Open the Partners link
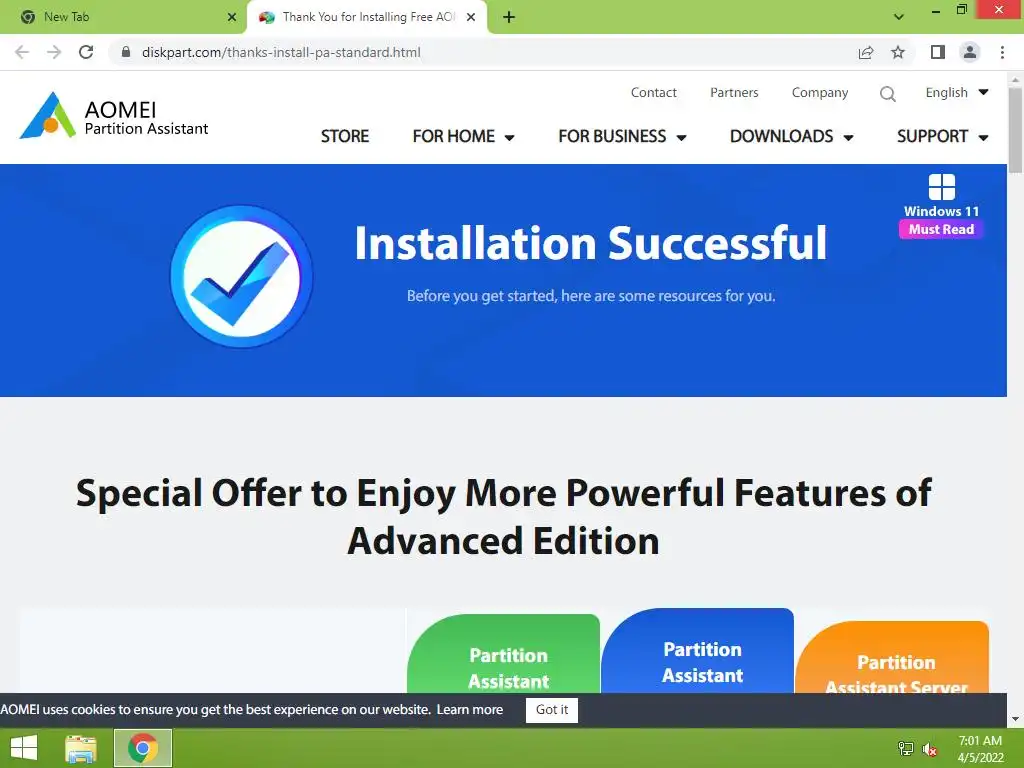Viewport: 1024px width, 768px height. click(x=734, y=93)
